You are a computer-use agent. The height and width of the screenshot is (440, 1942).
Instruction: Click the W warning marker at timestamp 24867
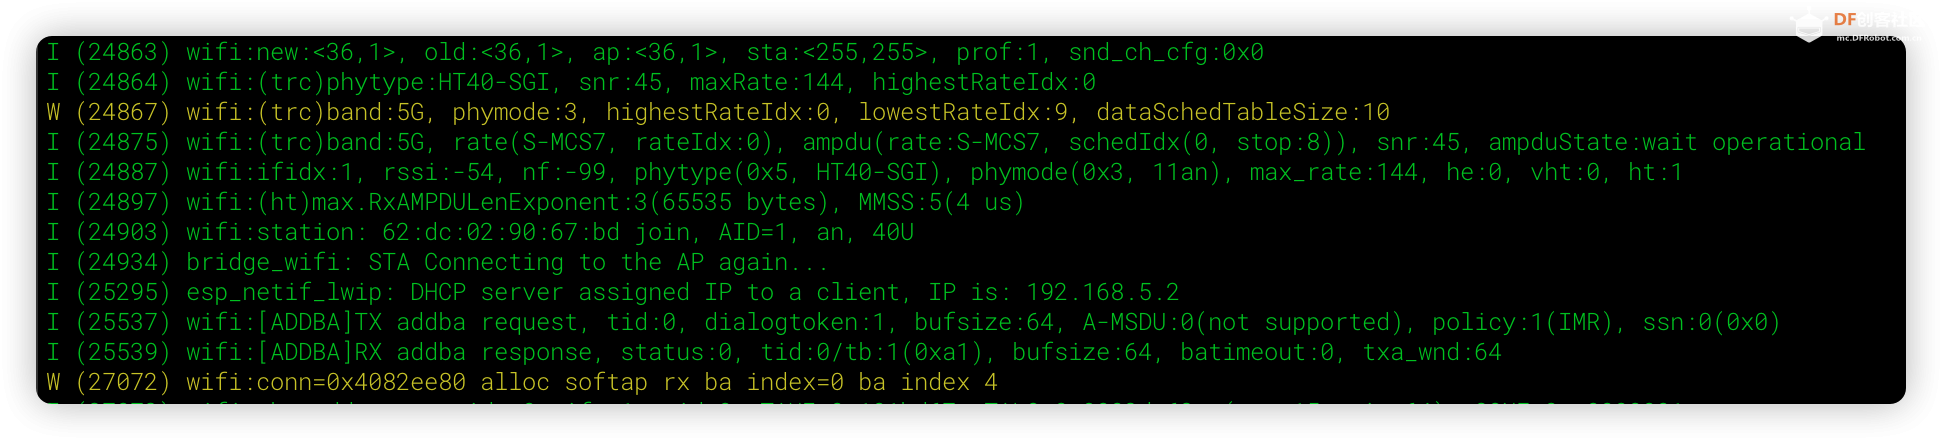click(x=53, y=112)
